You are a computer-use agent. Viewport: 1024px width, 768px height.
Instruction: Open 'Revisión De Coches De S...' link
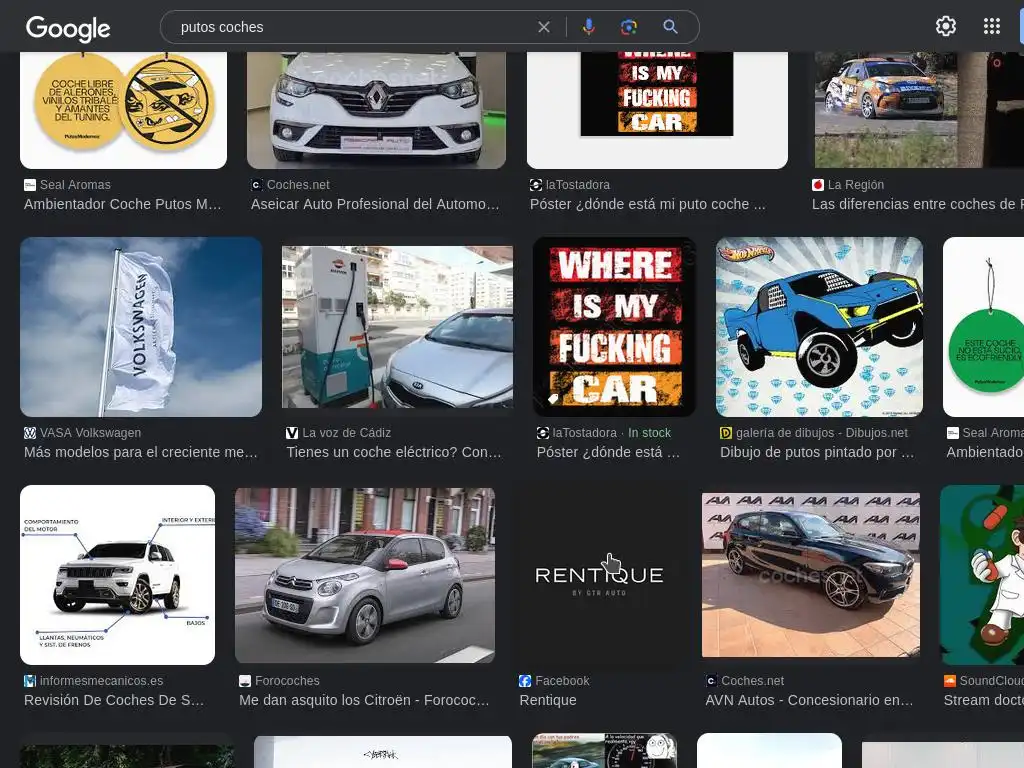tap(114, 701)
